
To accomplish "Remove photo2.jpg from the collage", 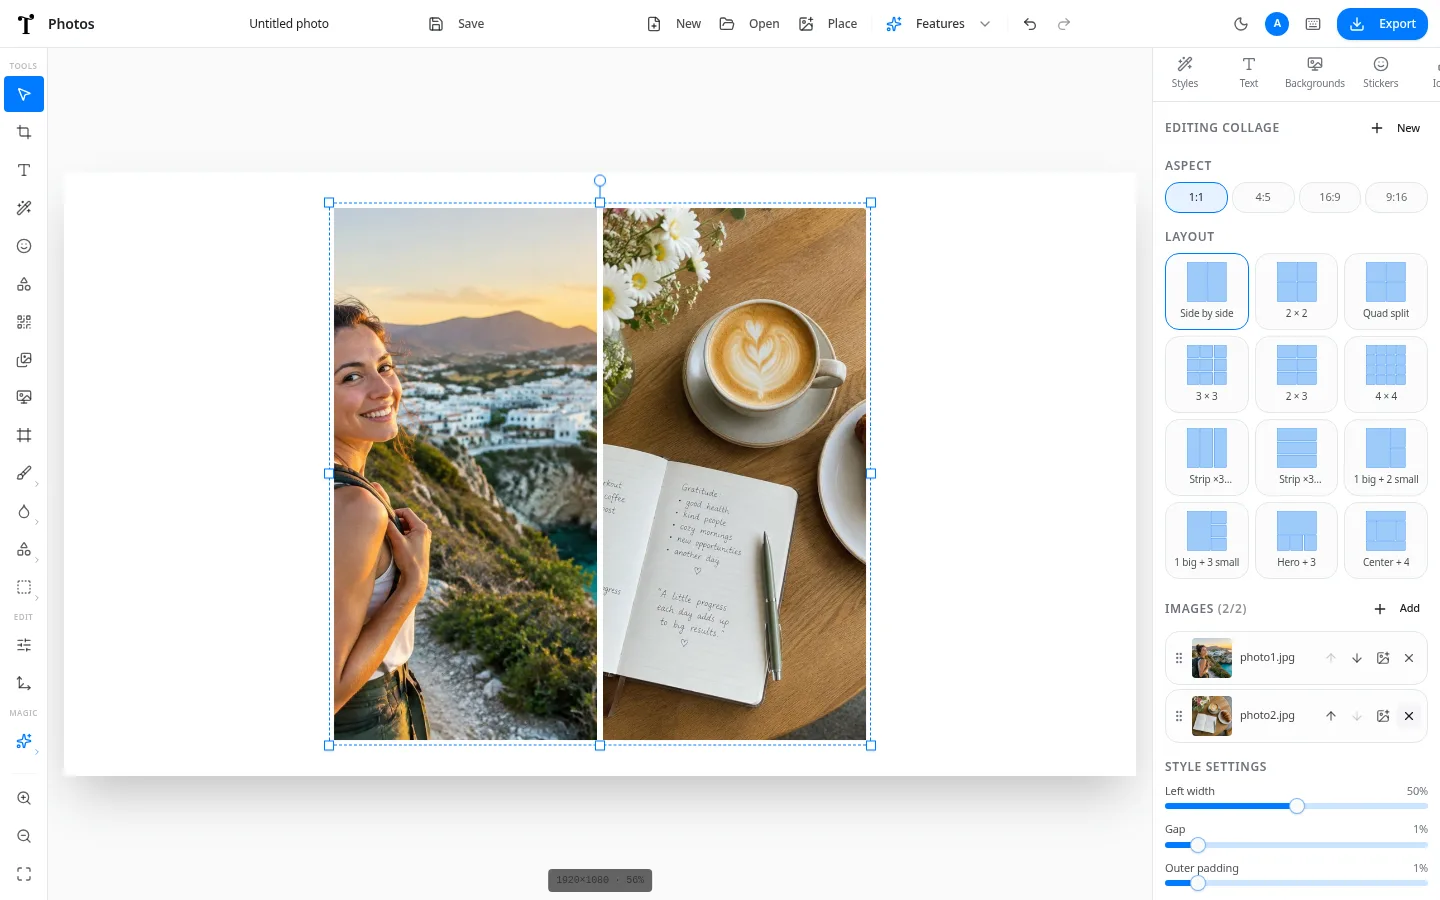I will click(x=1409, y=716).
